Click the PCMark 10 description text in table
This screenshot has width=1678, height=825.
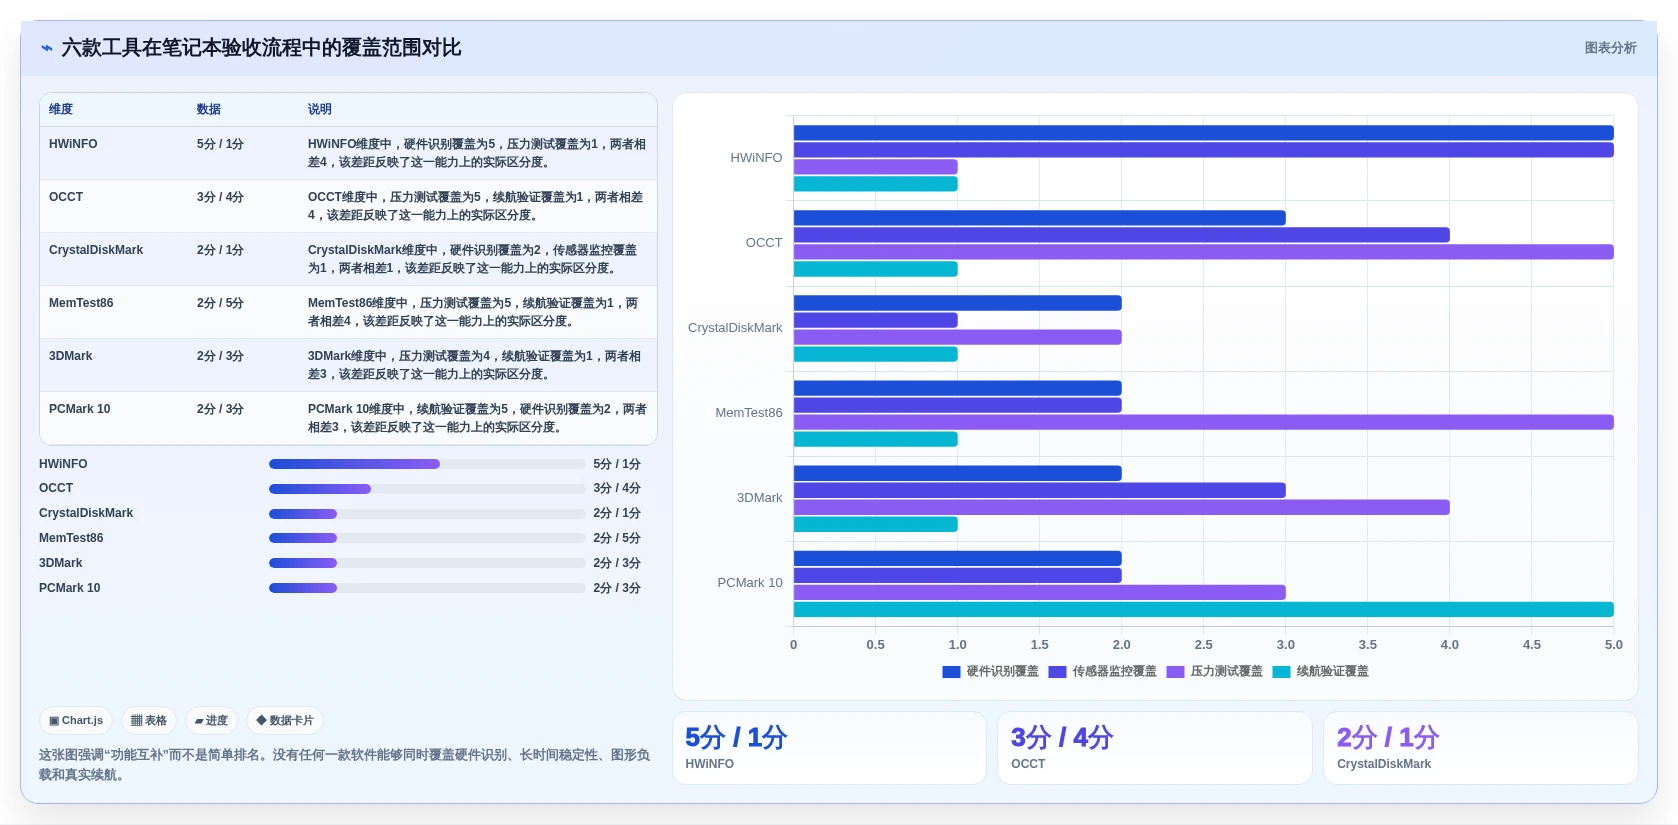click(477, 418)
